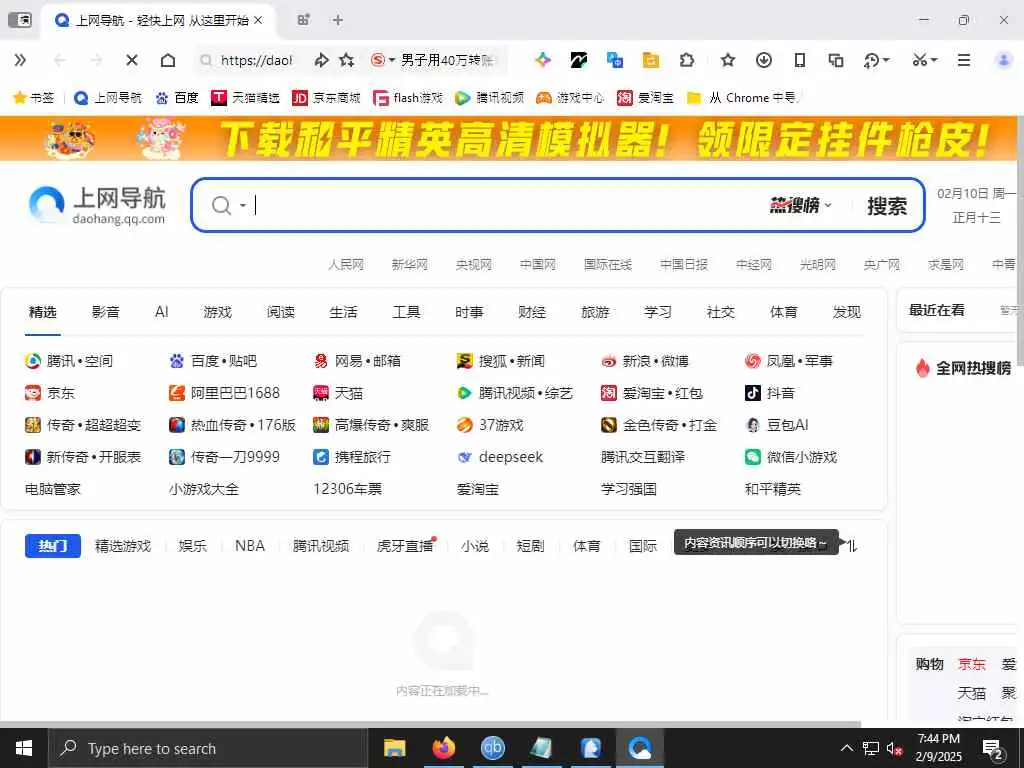Switch to the 发现 tab
The width and height of the screenshot is (1024, 768).
point(846,312)
